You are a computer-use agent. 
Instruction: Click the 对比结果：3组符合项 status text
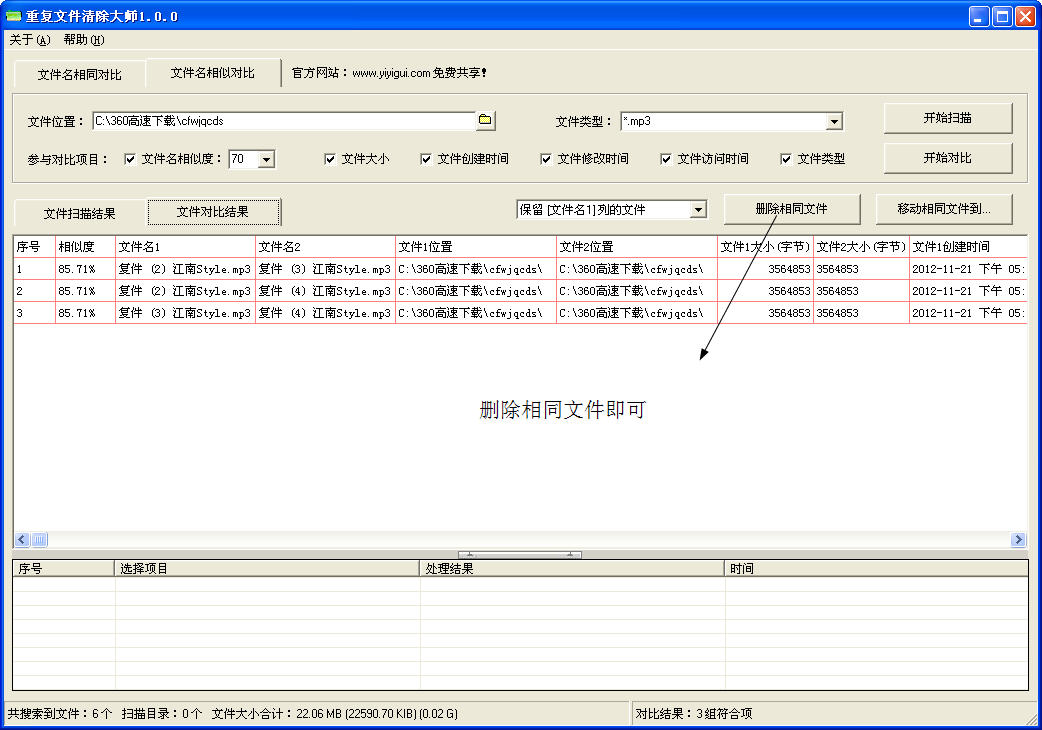pyautogui.click(x=693, y=713)
